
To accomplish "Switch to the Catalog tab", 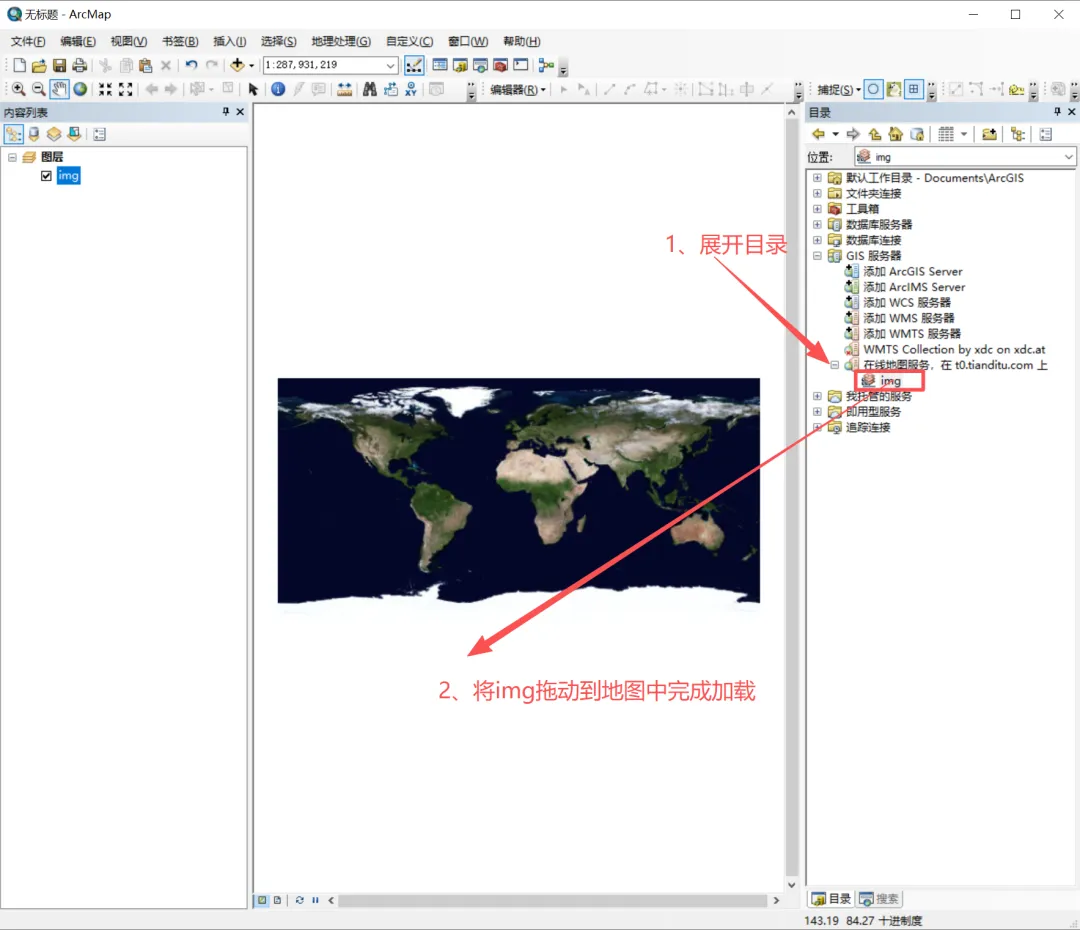I will point(831,898).
